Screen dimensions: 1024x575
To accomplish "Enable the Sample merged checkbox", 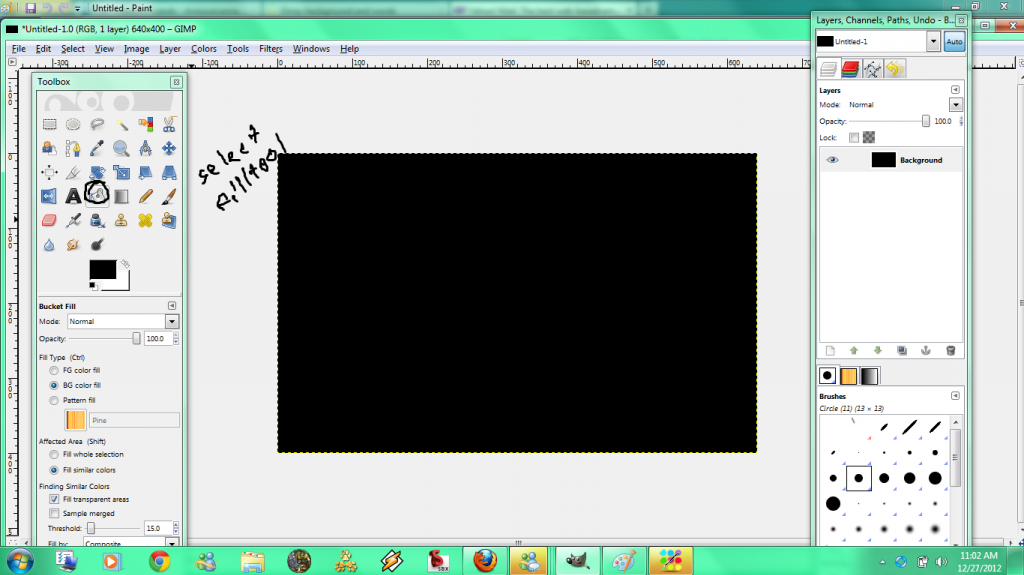I will click(x=54, y=514).
